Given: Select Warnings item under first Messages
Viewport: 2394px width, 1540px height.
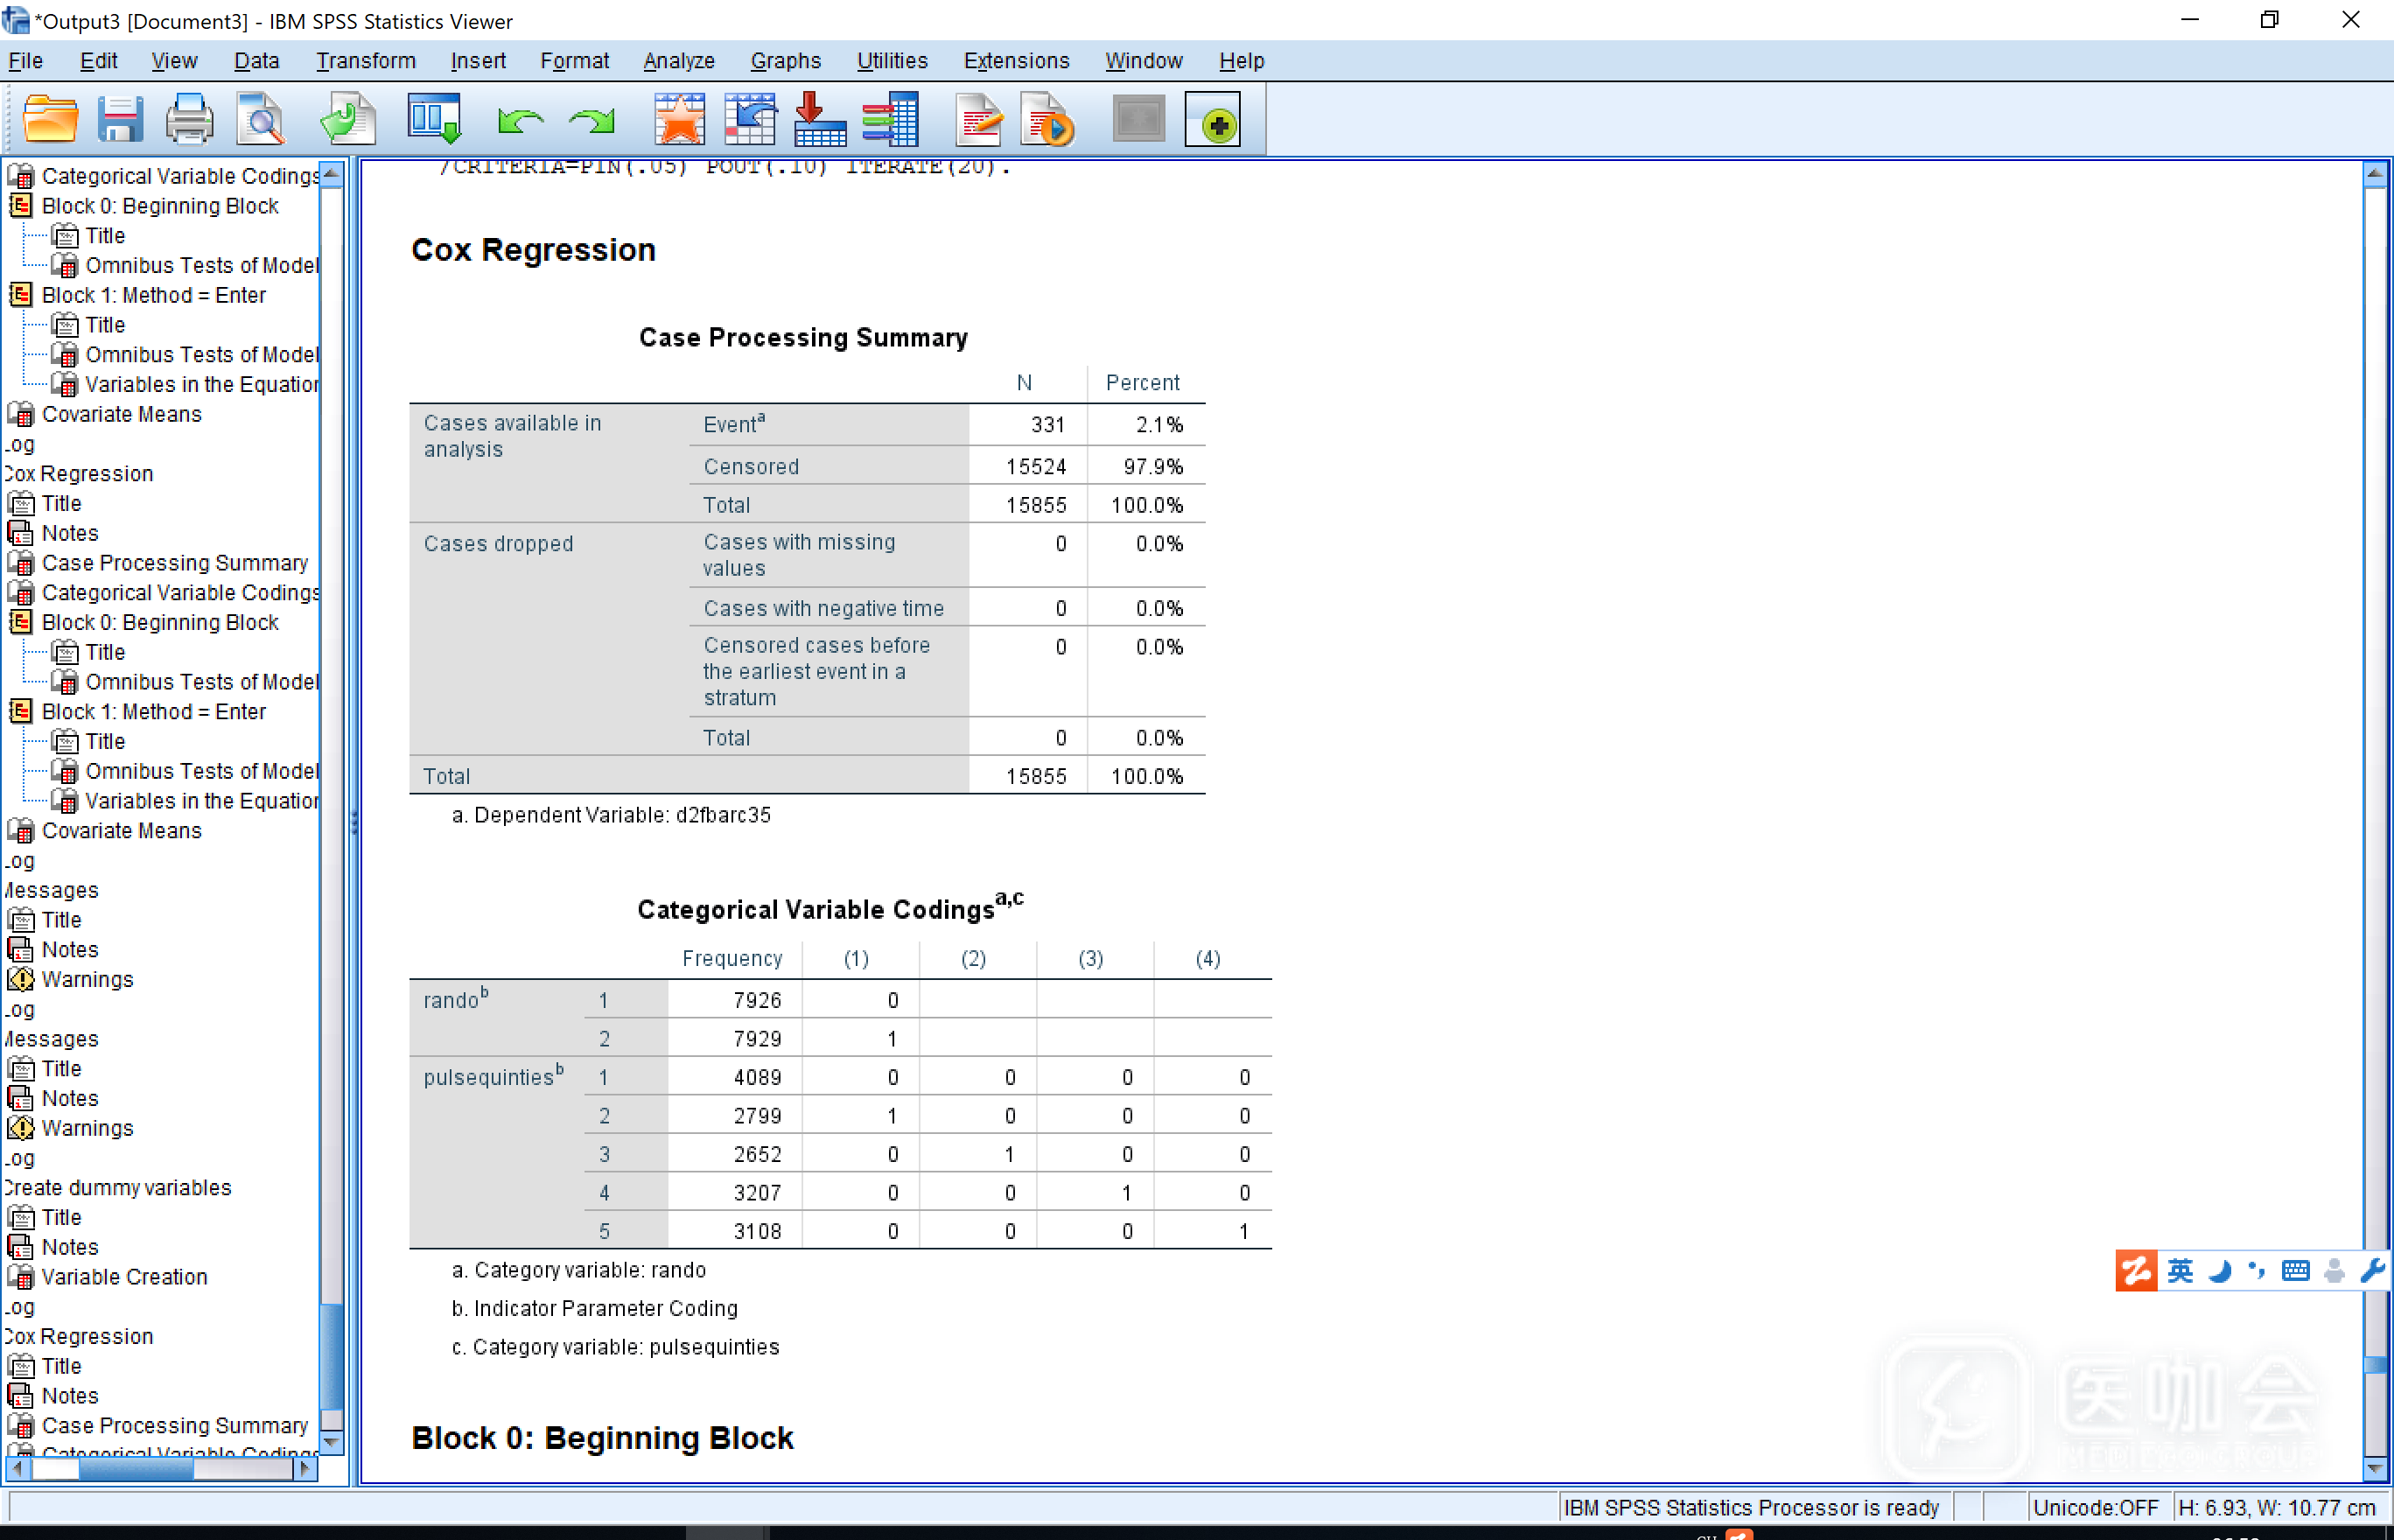Looking at the screenshot, I should click(x=87, y=979).
